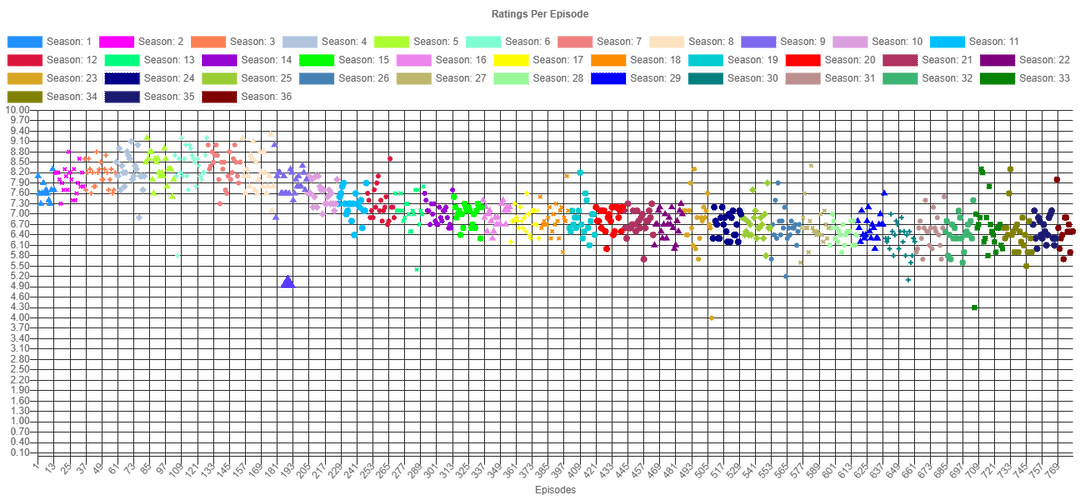Click the Season: 4 legend swatch
The width and height of the screenshot is (1080, 500).
pyautogui.click(x=301, y=41)
